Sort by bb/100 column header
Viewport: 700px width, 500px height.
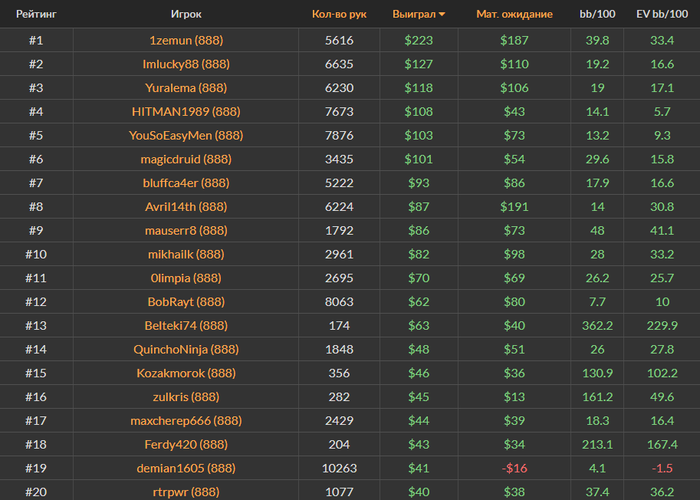(597, 14)
